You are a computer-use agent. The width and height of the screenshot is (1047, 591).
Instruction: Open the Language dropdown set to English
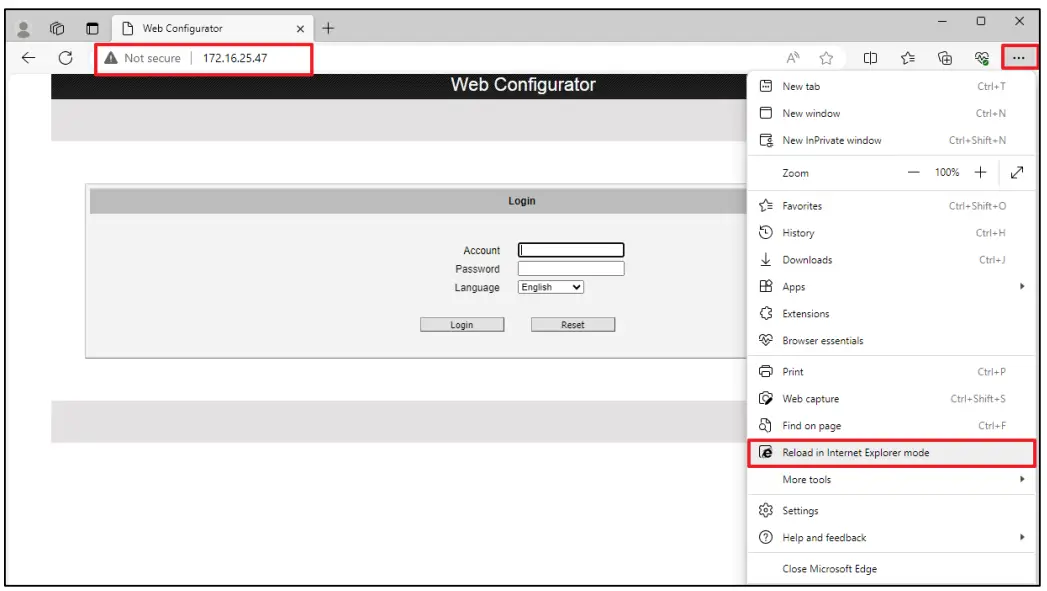click(551, 287)
